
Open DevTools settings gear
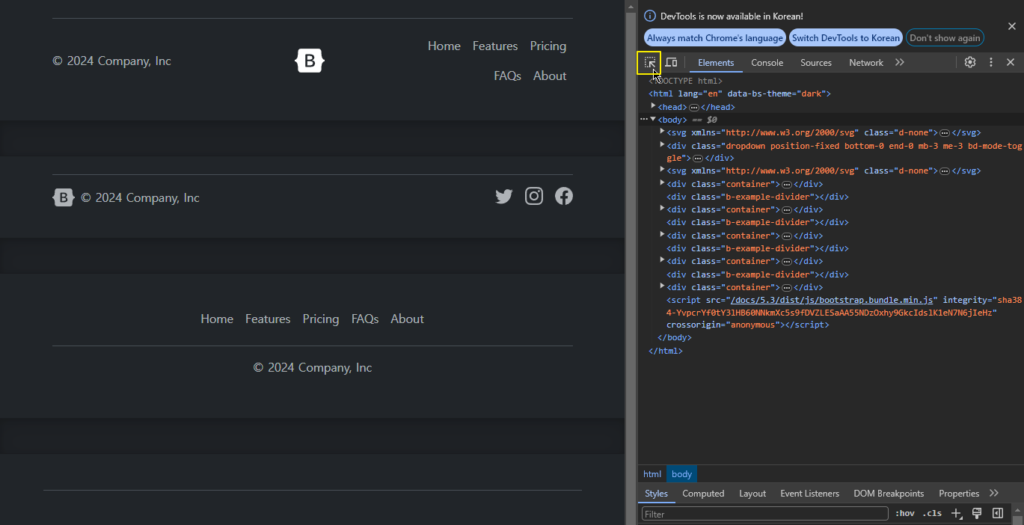click(x=970, y=63)
